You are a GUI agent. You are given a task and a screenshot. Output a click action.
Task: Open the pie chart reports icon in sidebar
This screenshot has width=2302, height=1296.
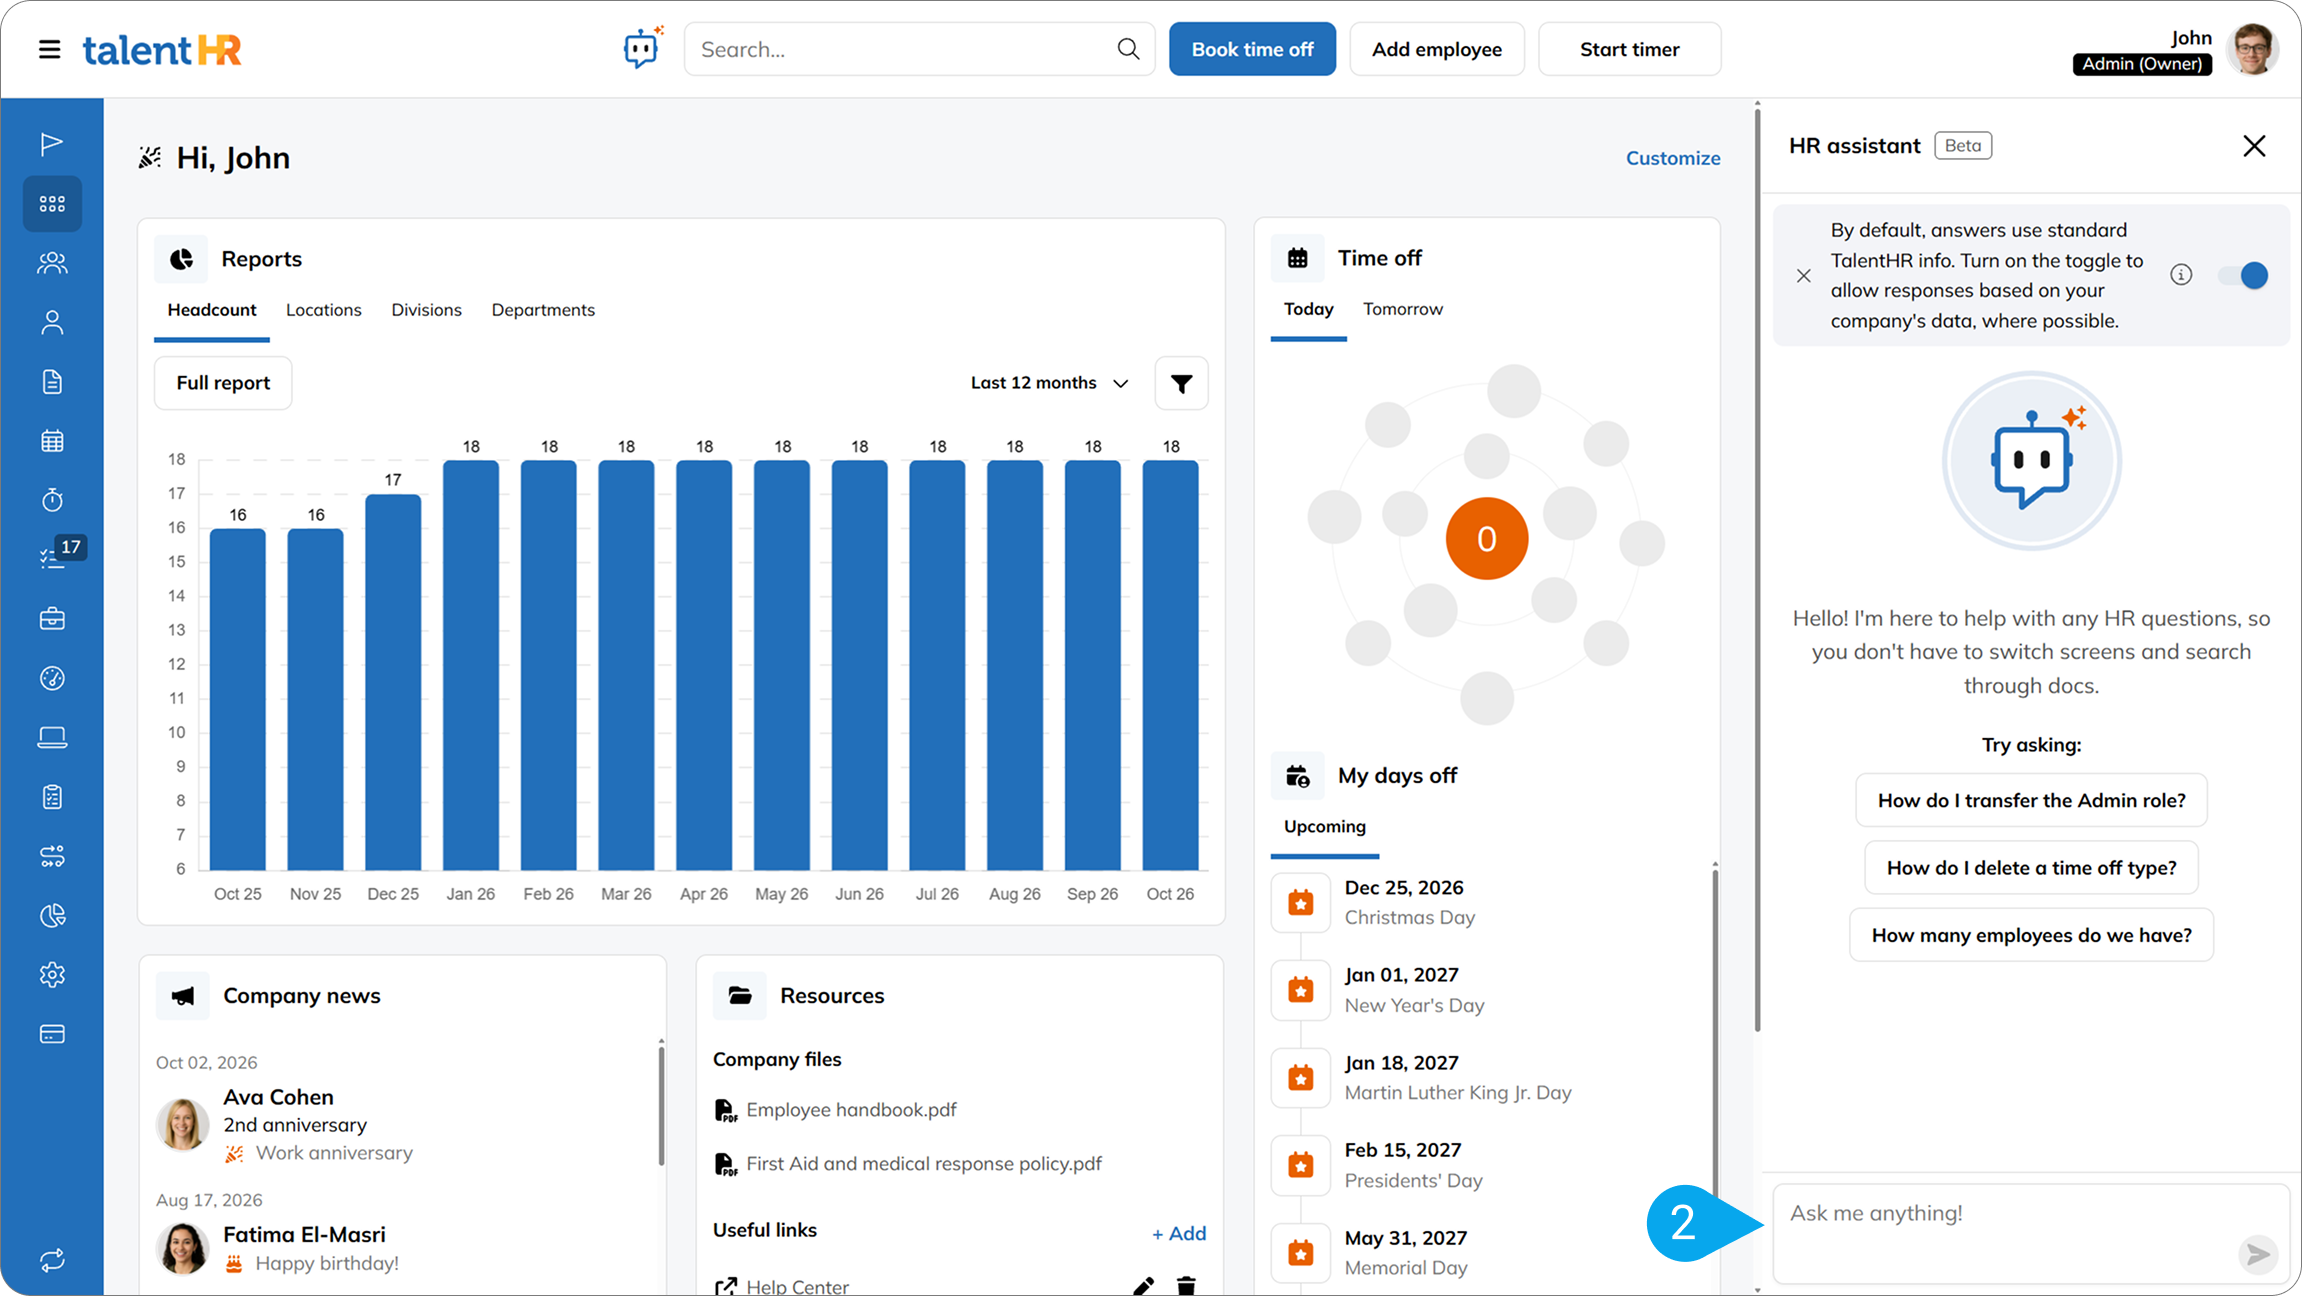pos(52,916)
